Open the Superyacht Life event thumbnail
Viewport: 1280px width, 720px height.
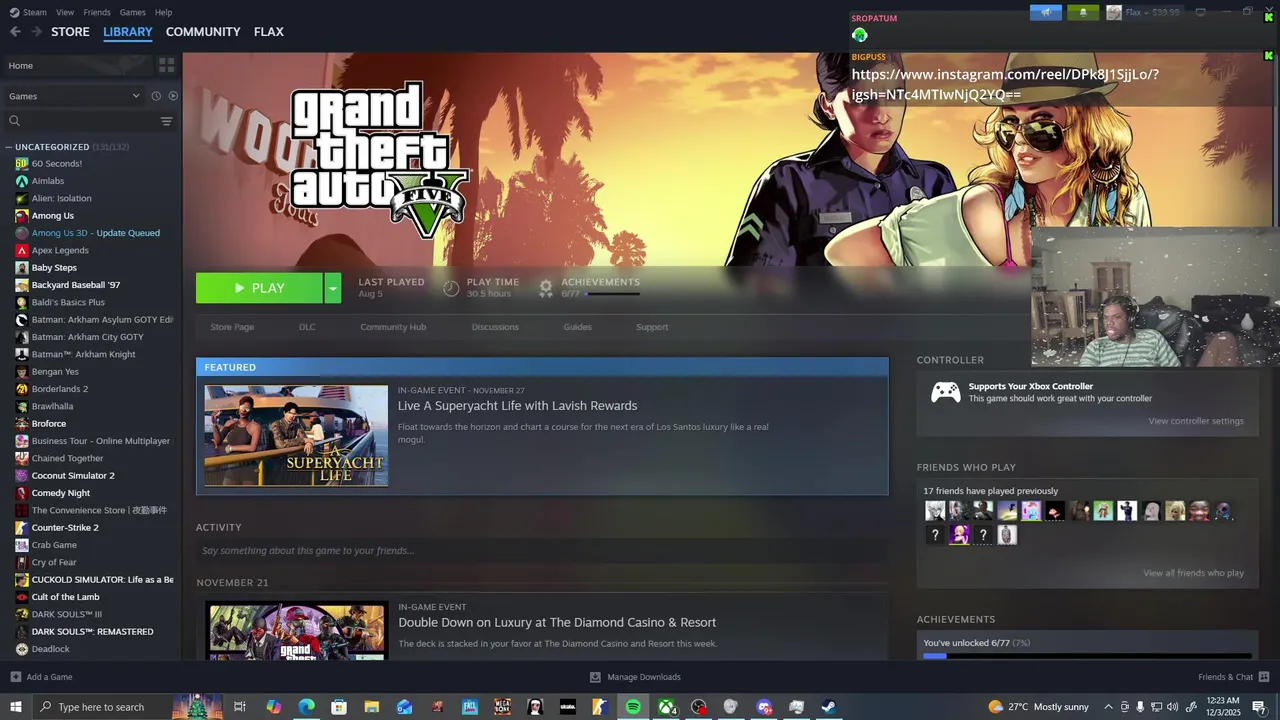[296, 436]
